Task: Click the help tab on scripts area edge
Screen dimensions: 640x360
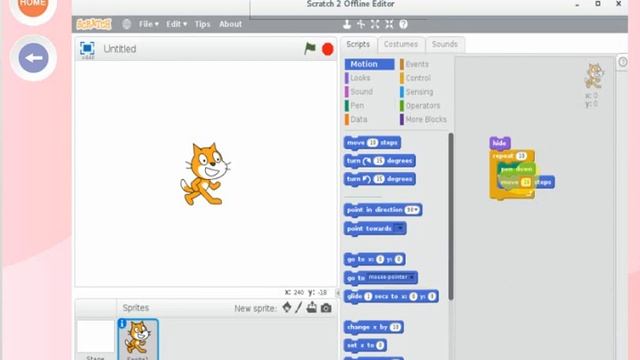Action: (622, 62)
